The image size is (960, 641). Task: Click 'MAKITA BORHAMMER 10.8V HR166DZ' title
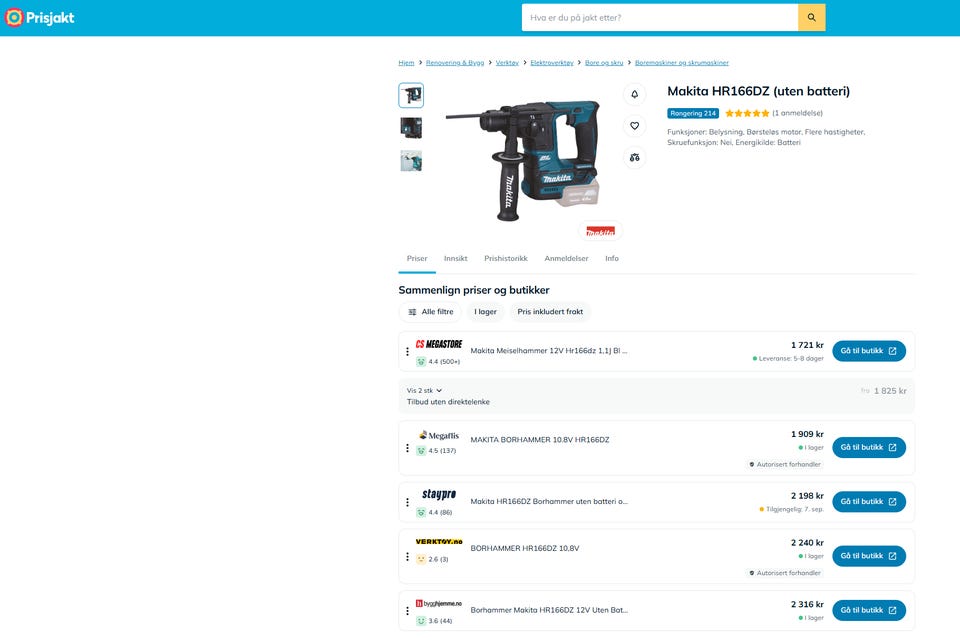539,440
